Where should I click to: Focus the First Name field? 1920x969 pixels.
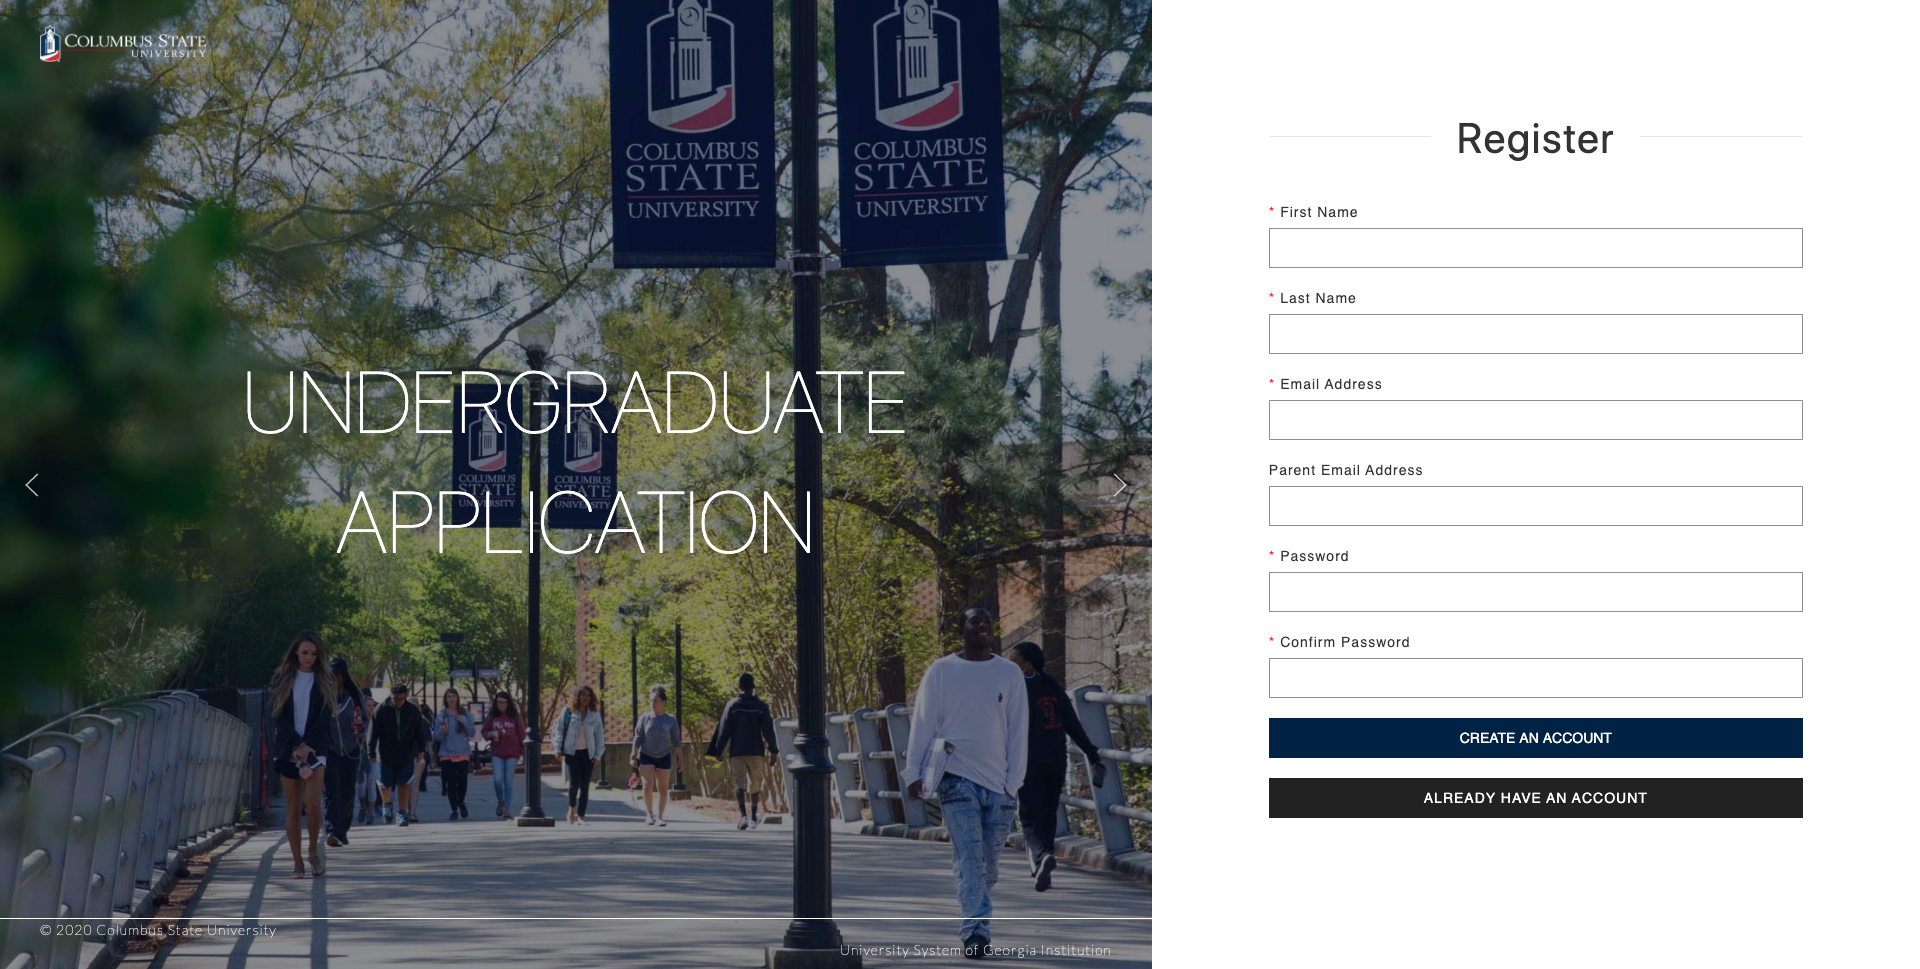1535,248
